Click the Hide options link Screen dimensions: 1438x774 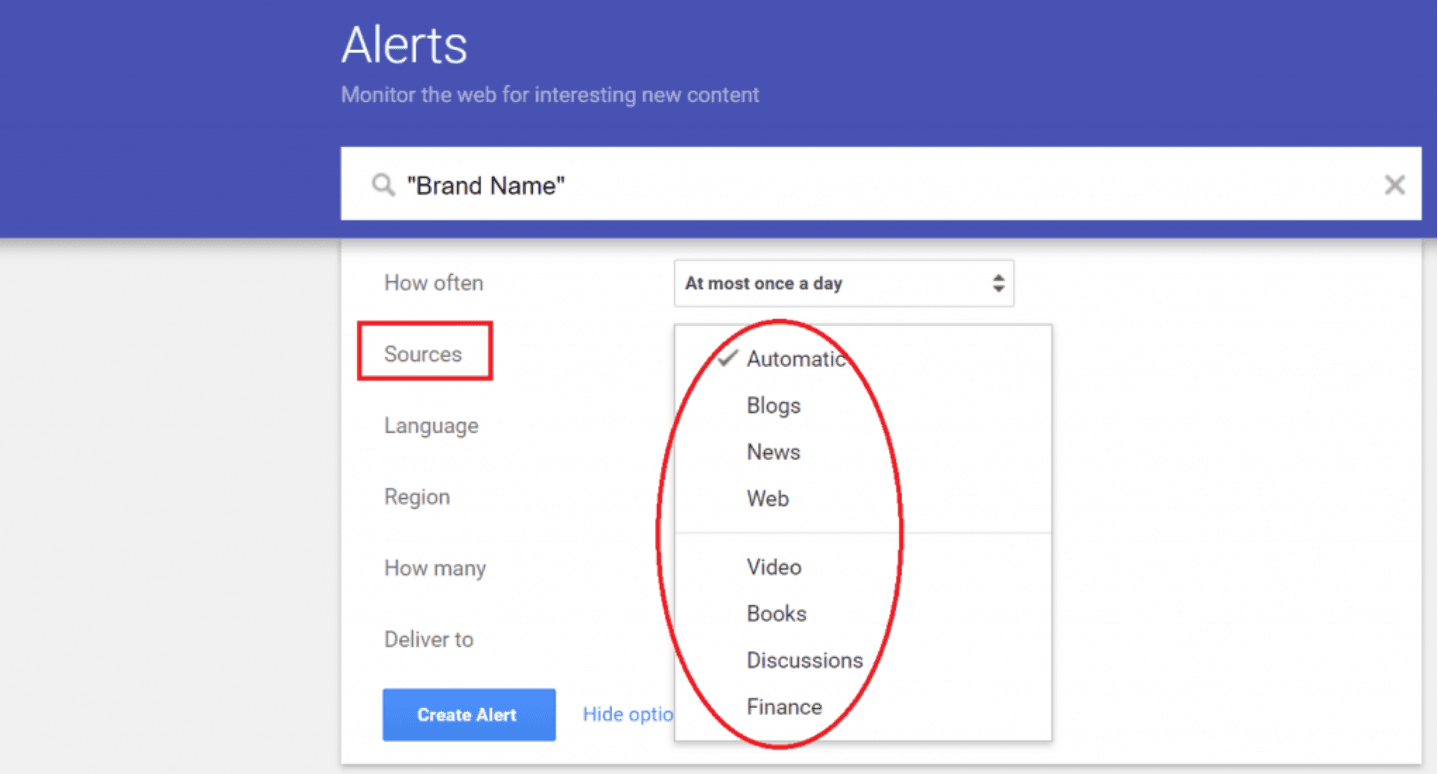point(627,714)
